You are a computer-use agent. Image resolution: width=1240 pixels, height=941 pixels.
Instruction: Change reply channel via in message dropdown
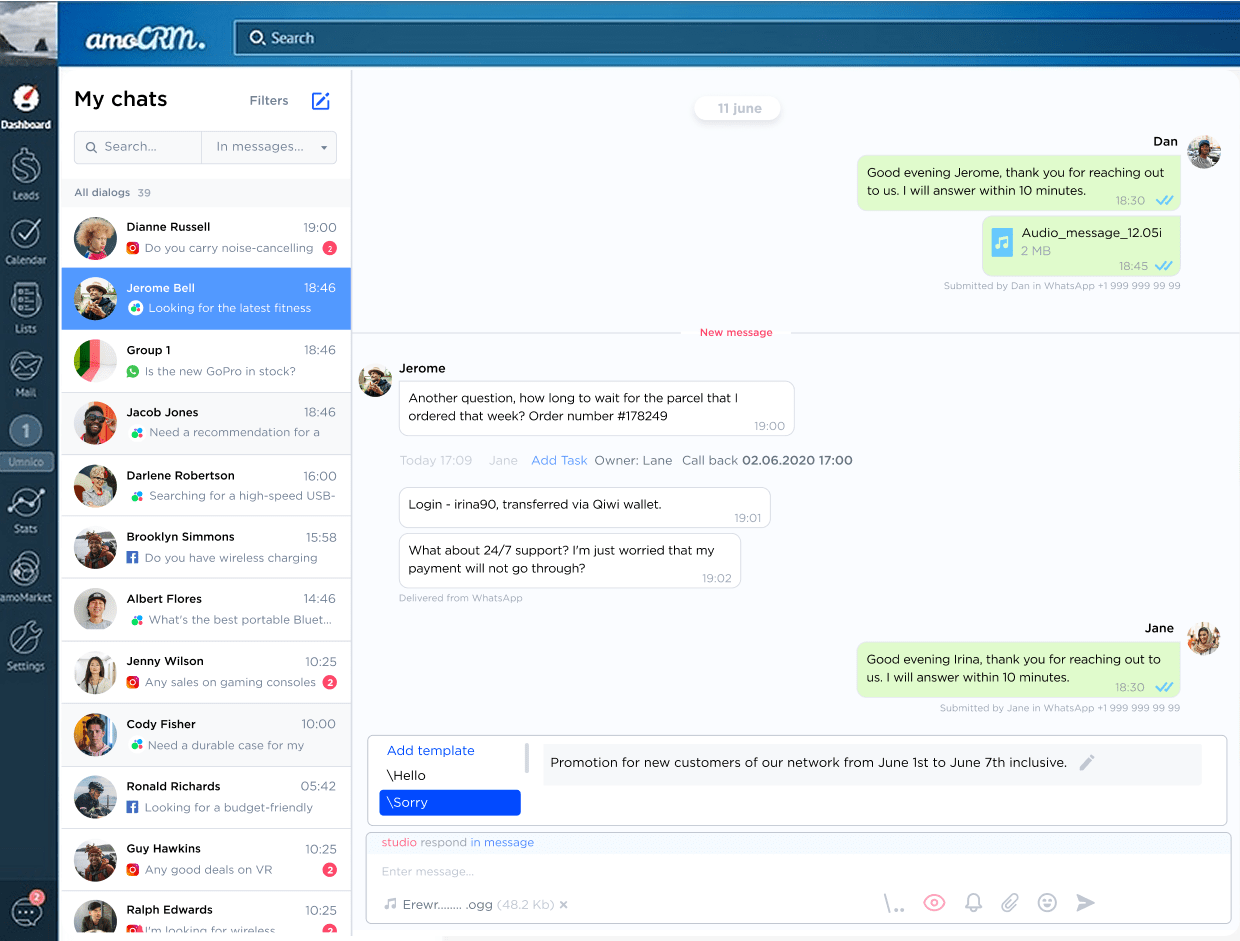(504, 842)
